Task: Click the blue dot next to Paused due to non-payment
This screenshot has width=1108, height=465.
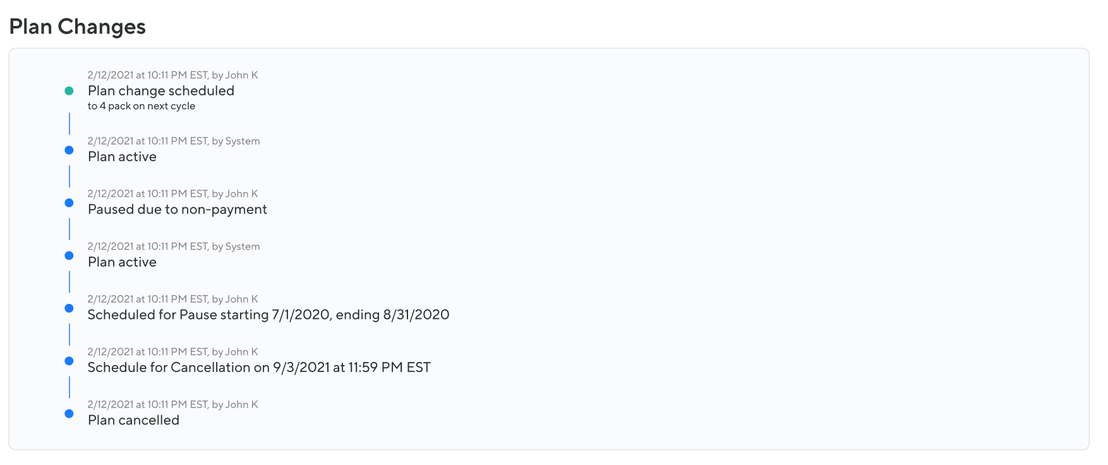Action: [69, 203]
